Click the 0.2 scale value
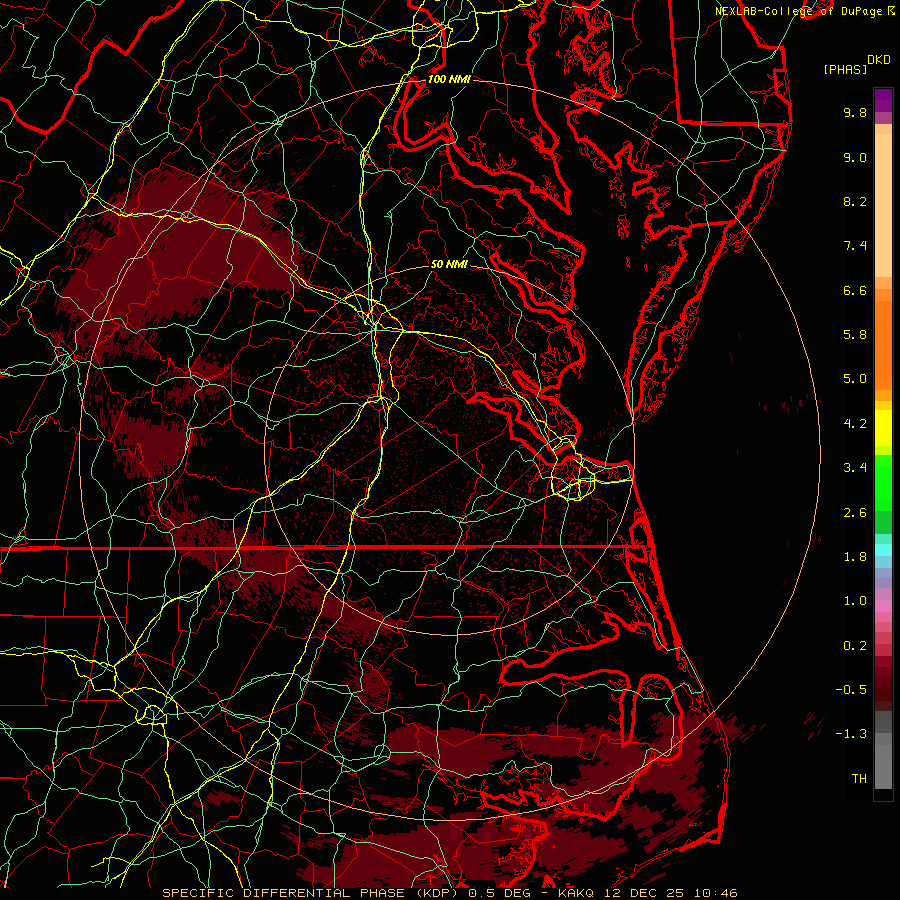This screenshot has width=900, height=900. [x=855, y=646]
